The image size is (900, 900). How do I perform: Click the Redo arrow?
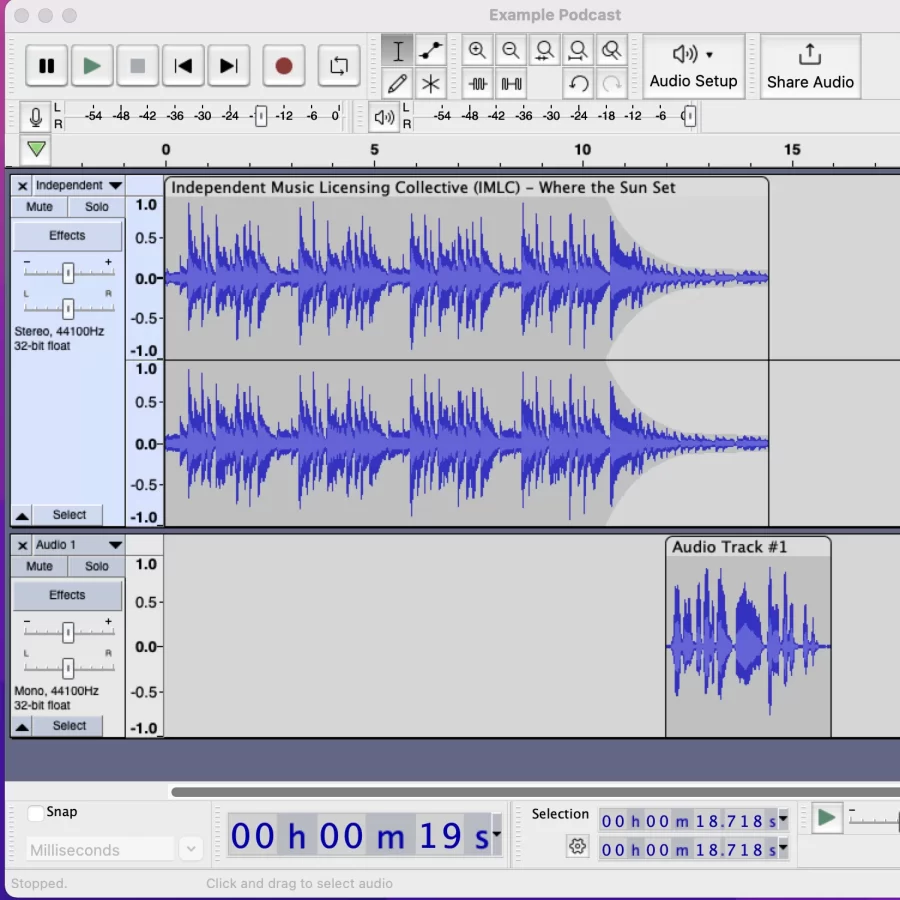611,84
